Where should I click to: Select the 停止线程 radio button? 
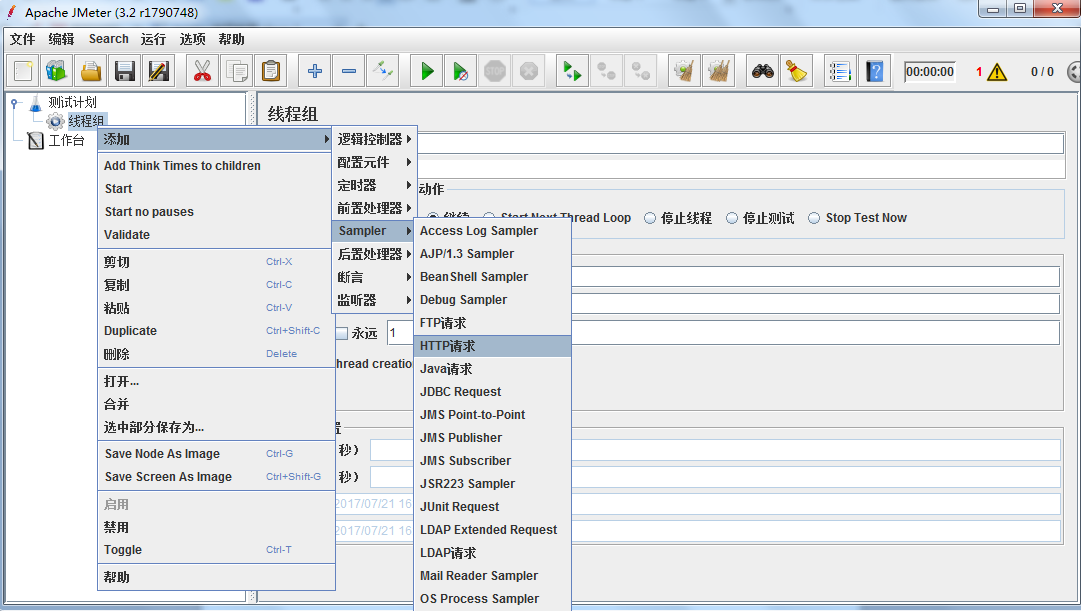point(649,218)
